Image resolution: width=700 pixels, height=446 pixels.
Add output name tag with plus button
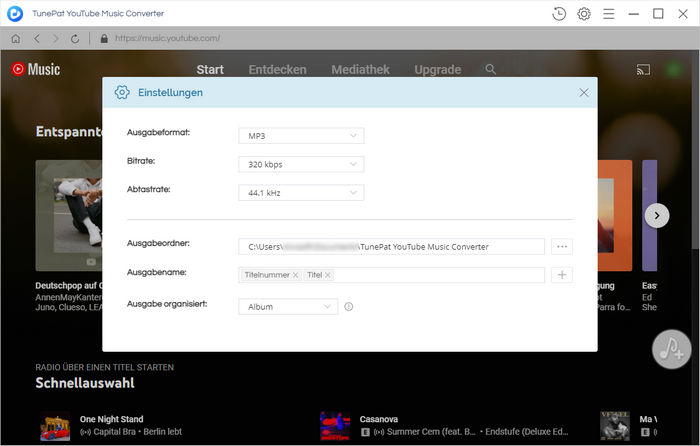[x=562, y=275]
